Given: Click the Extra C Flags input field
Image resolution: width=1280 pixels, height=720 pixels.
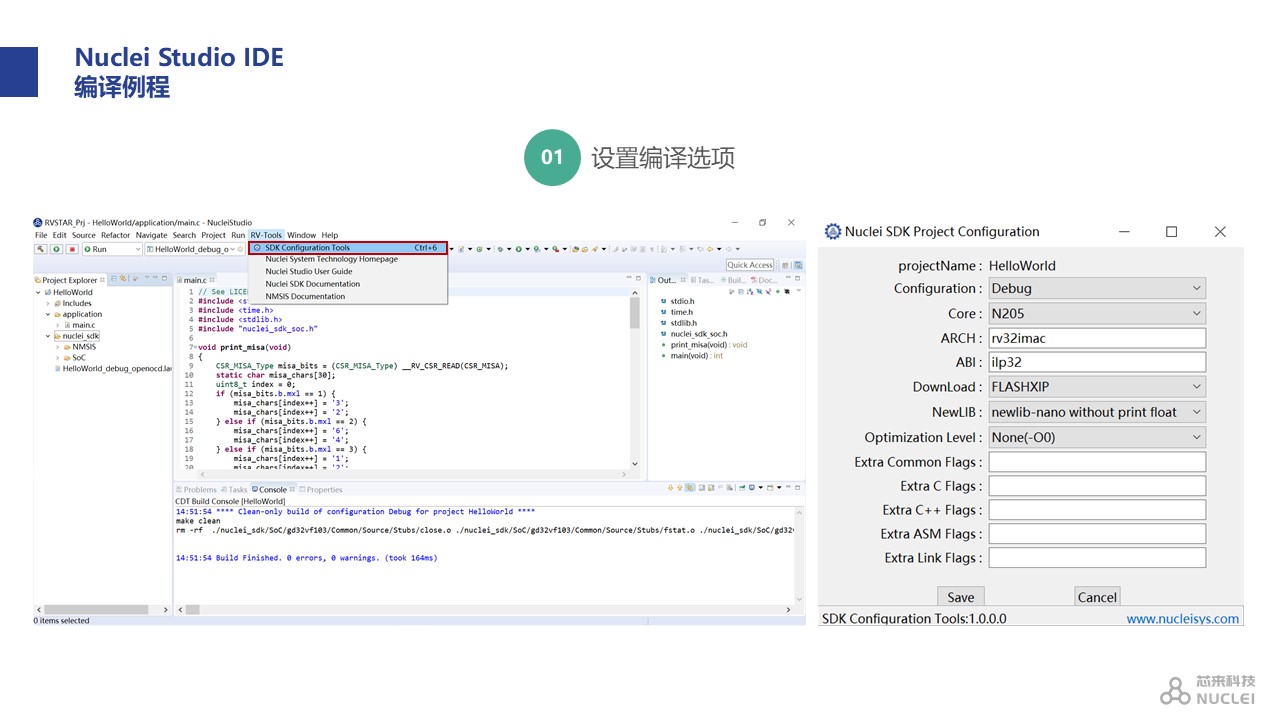Looking at the screenshot, I should coord(1097,486).
